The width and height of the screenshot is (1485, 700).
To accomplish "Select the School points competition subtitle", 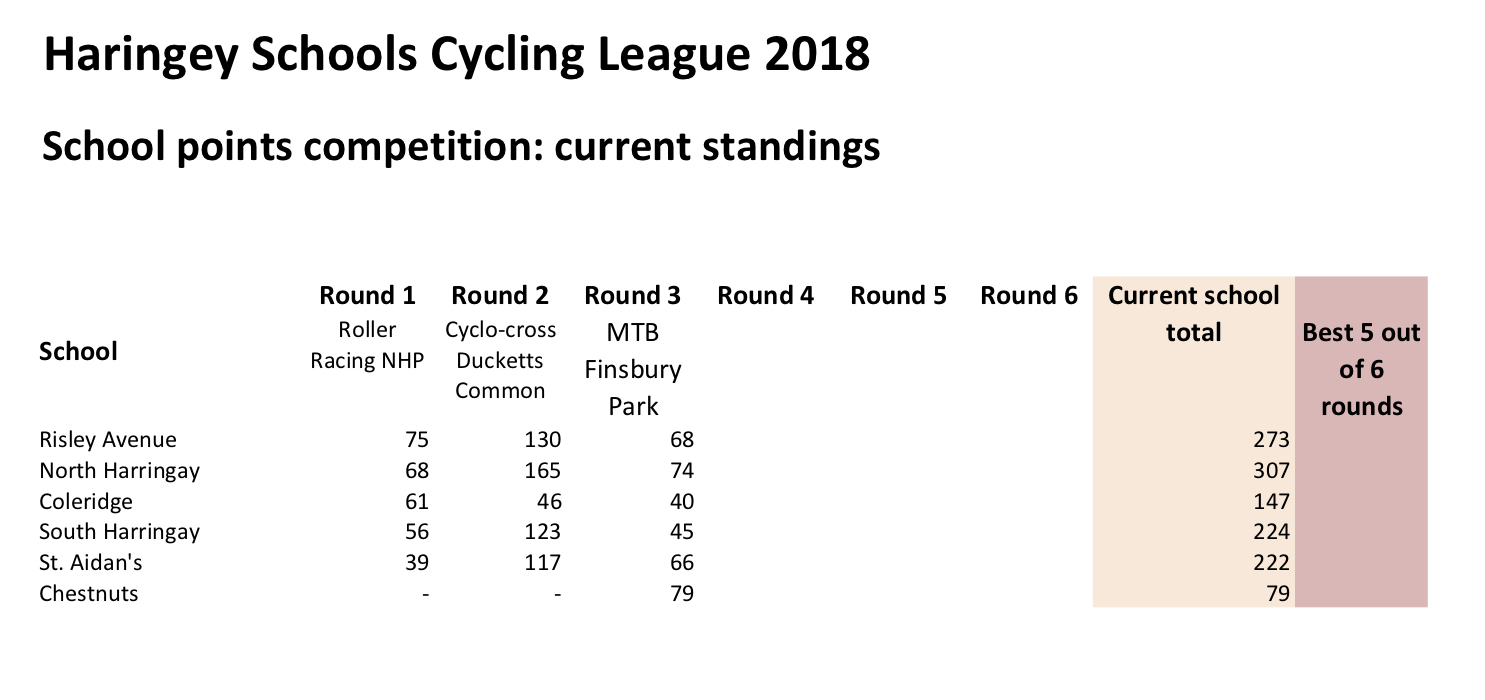I will coord(460,147).
